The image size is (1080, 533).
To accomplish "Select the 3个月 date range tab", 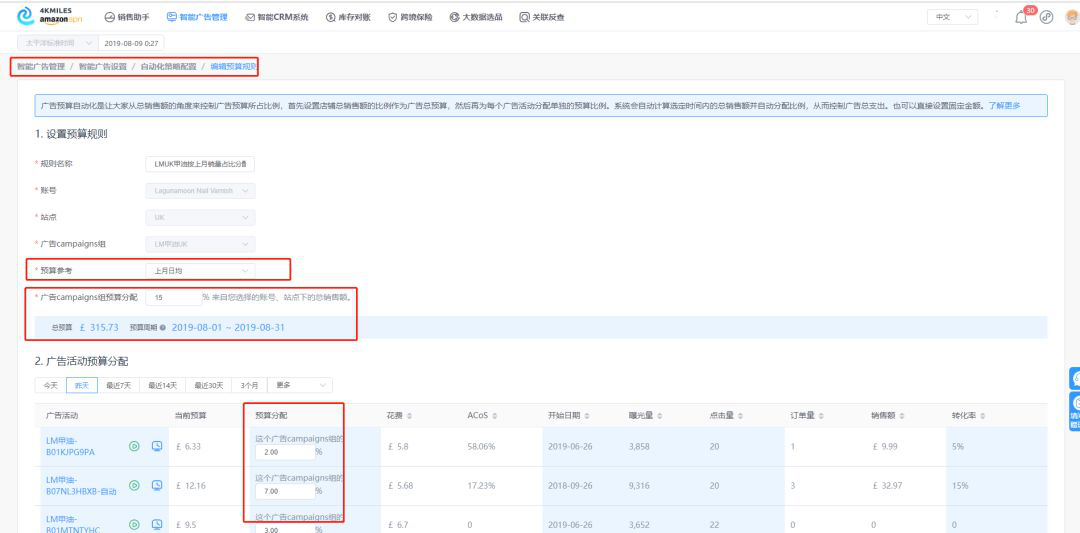I will (250, 386).
